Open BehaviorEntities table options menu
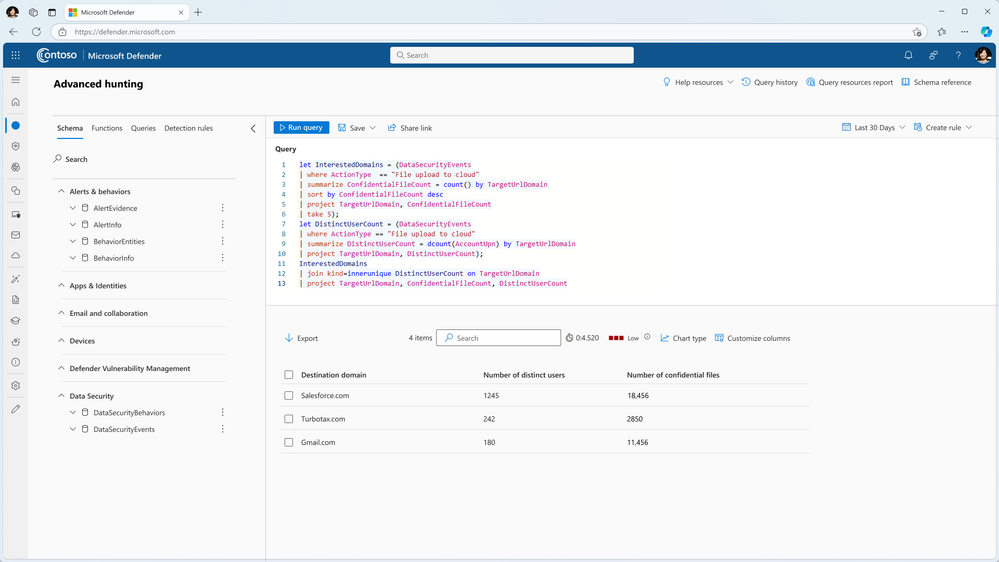The height and width of the screenshot is (562, 999). [222, 241]
